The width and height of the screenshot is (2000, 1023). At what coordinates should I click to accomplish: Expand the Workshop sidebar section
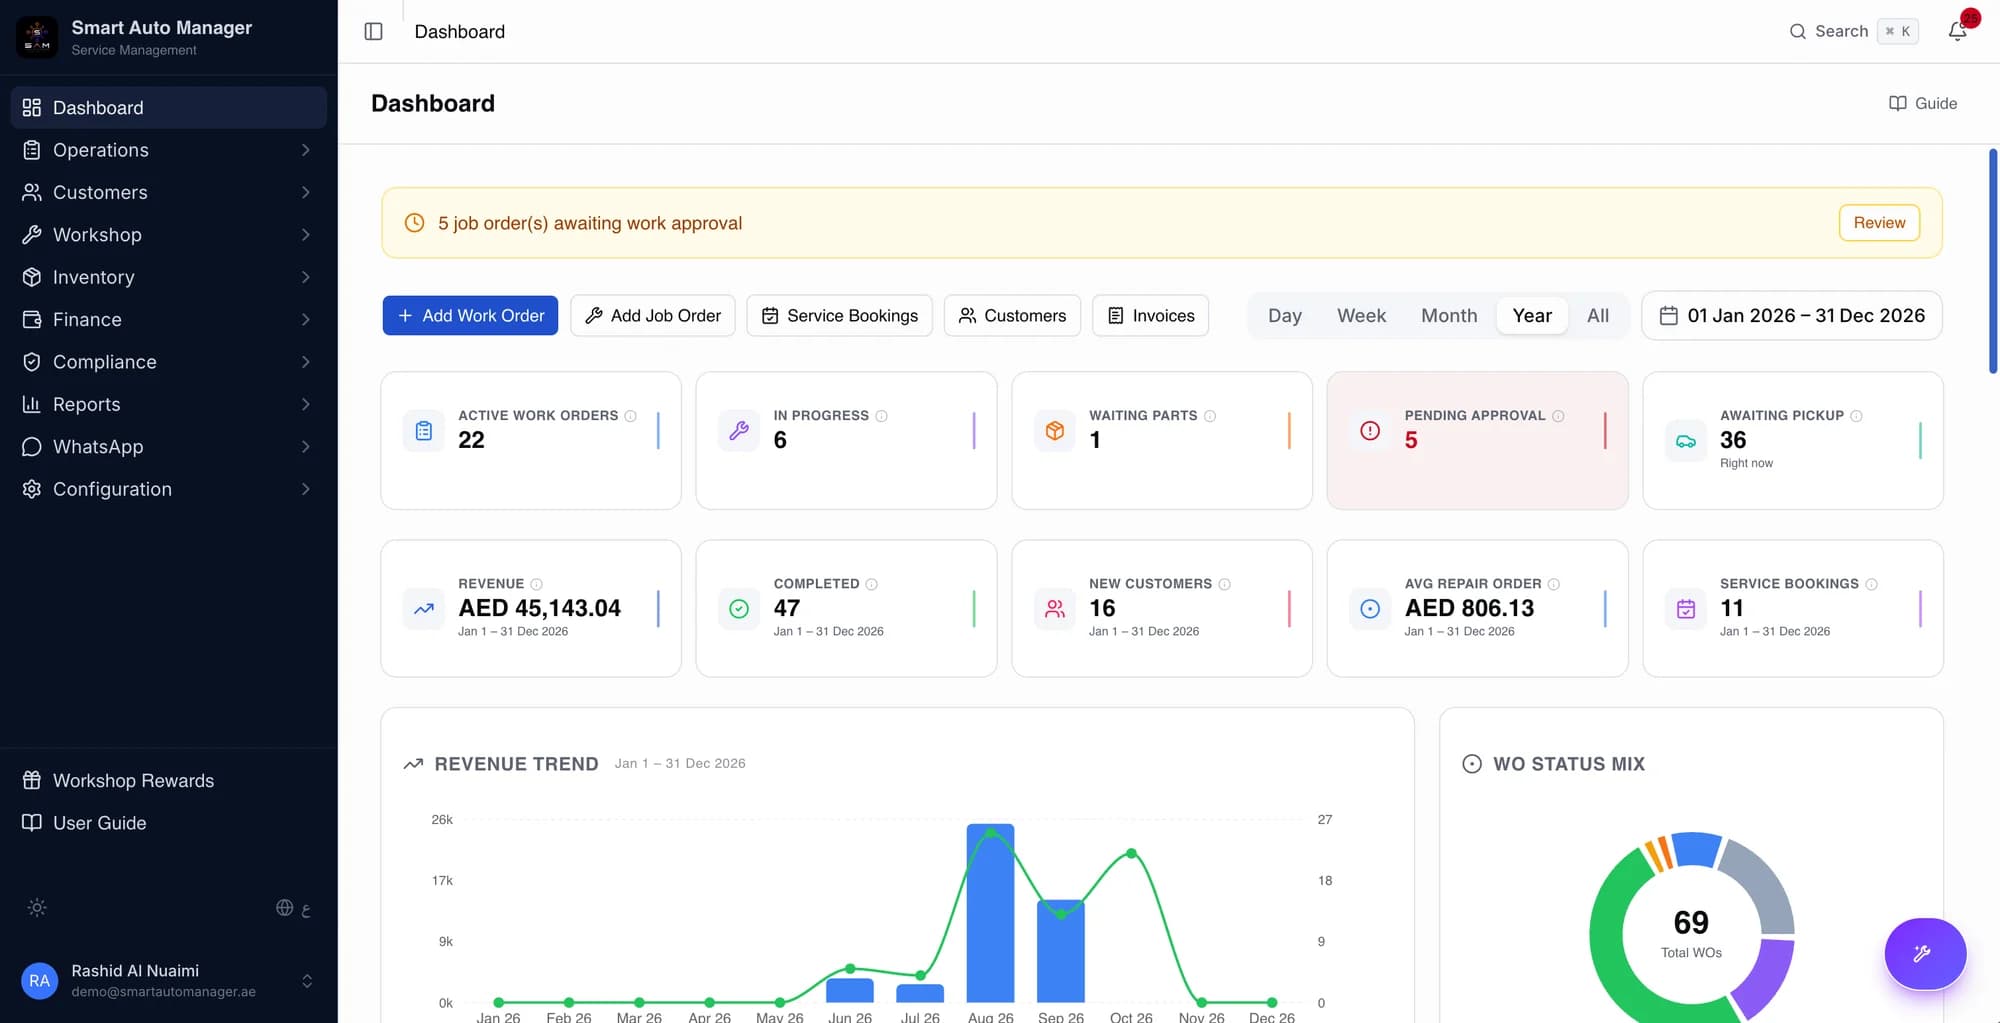pos(169,235)
